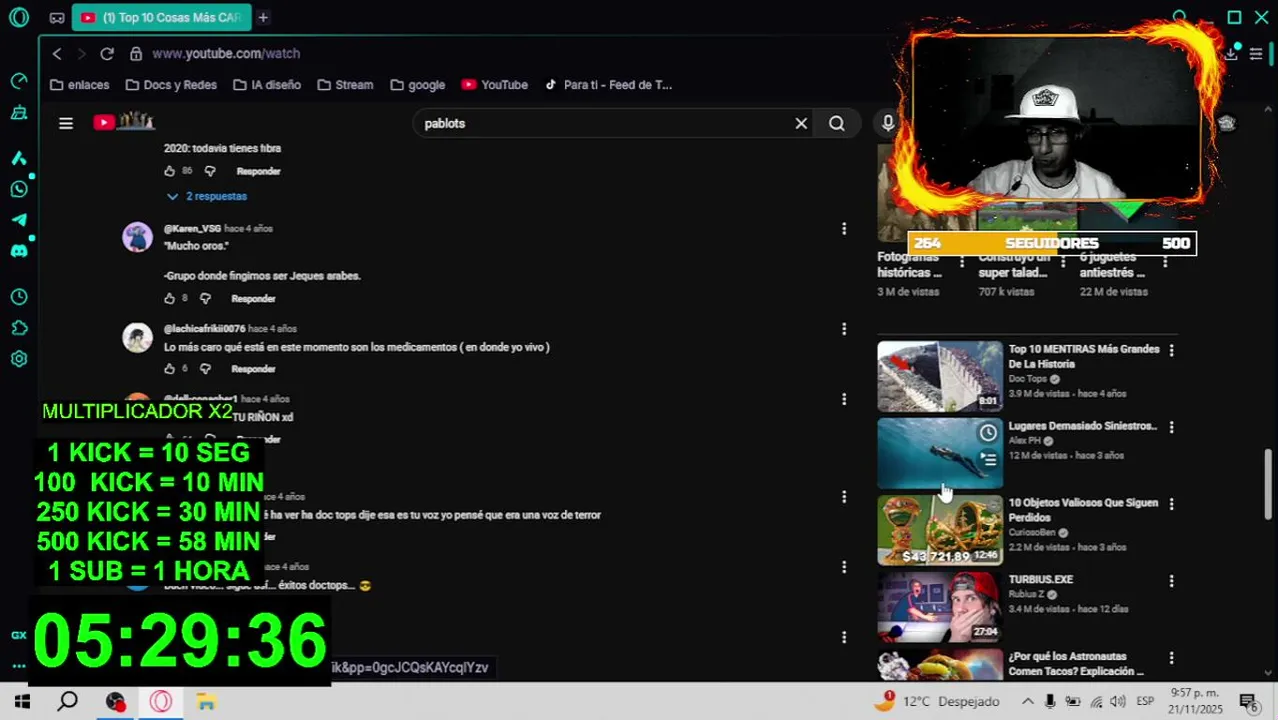Like the Karen_VSG comment
The image size is (1278, 720).
tap(169, 298)
